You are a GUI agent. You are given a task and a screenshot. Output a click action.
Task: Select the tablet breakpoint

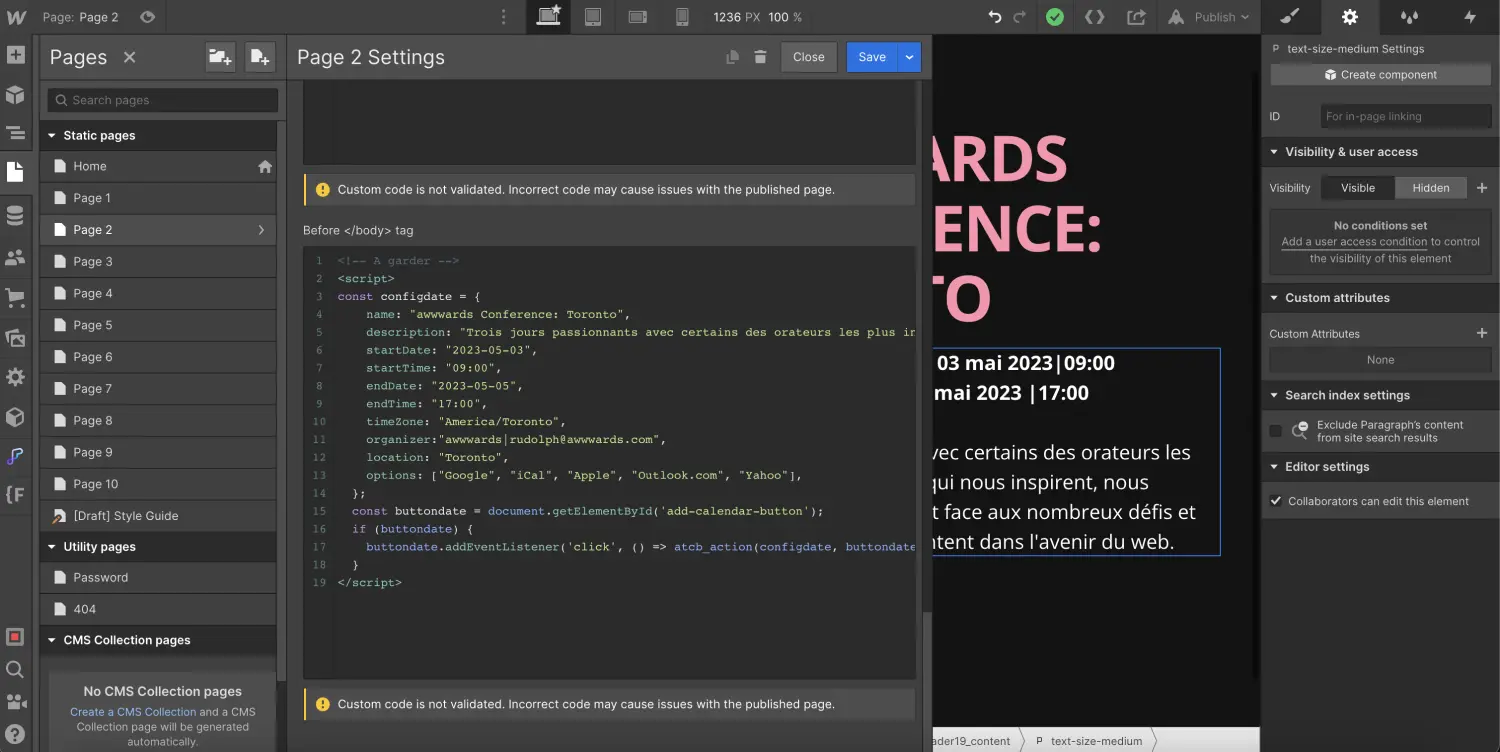tap(593, 17)
